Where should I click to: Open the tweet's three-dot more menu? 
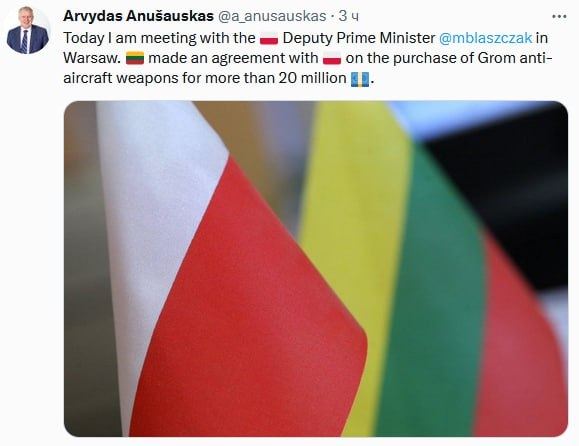tap(559, 17)
